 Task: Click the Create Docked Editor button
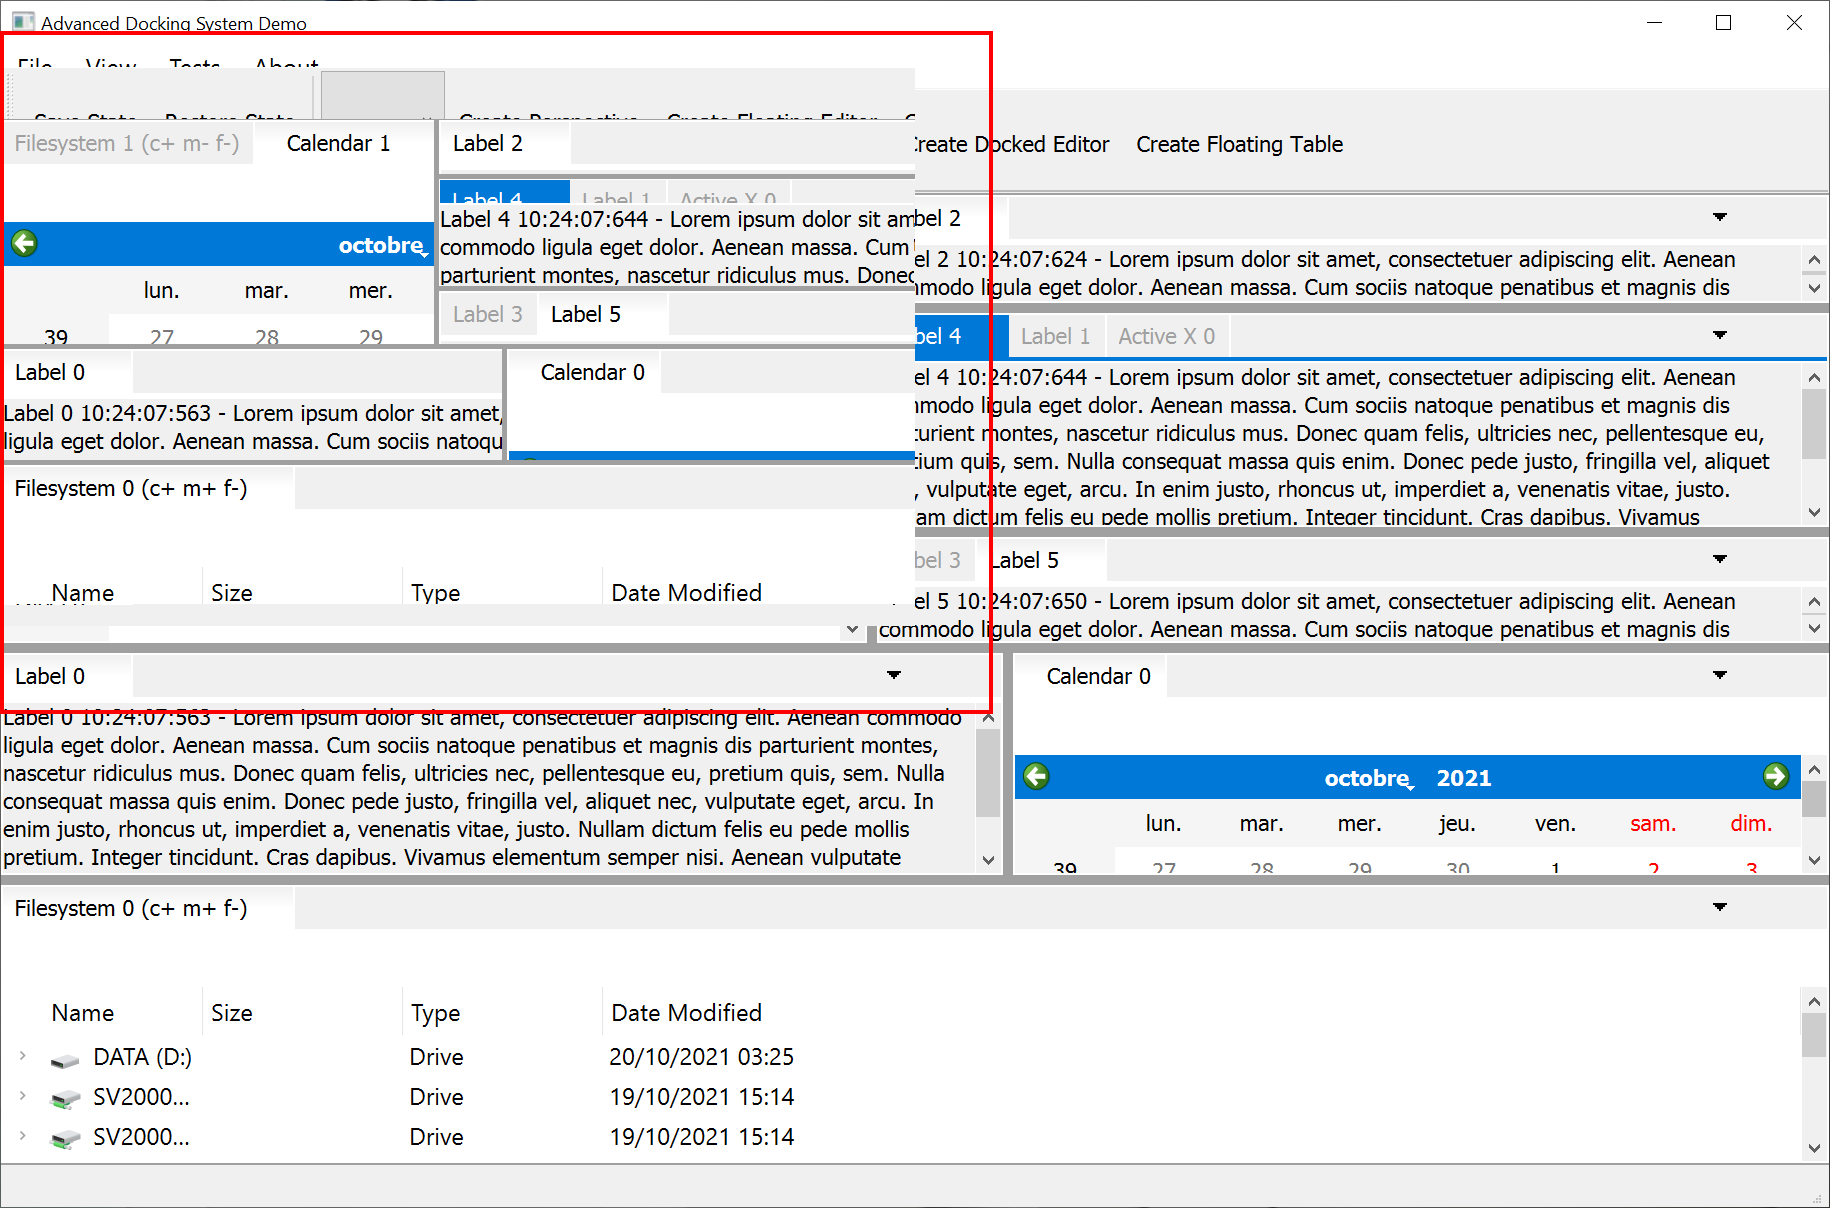click(x=1010, y=144)
